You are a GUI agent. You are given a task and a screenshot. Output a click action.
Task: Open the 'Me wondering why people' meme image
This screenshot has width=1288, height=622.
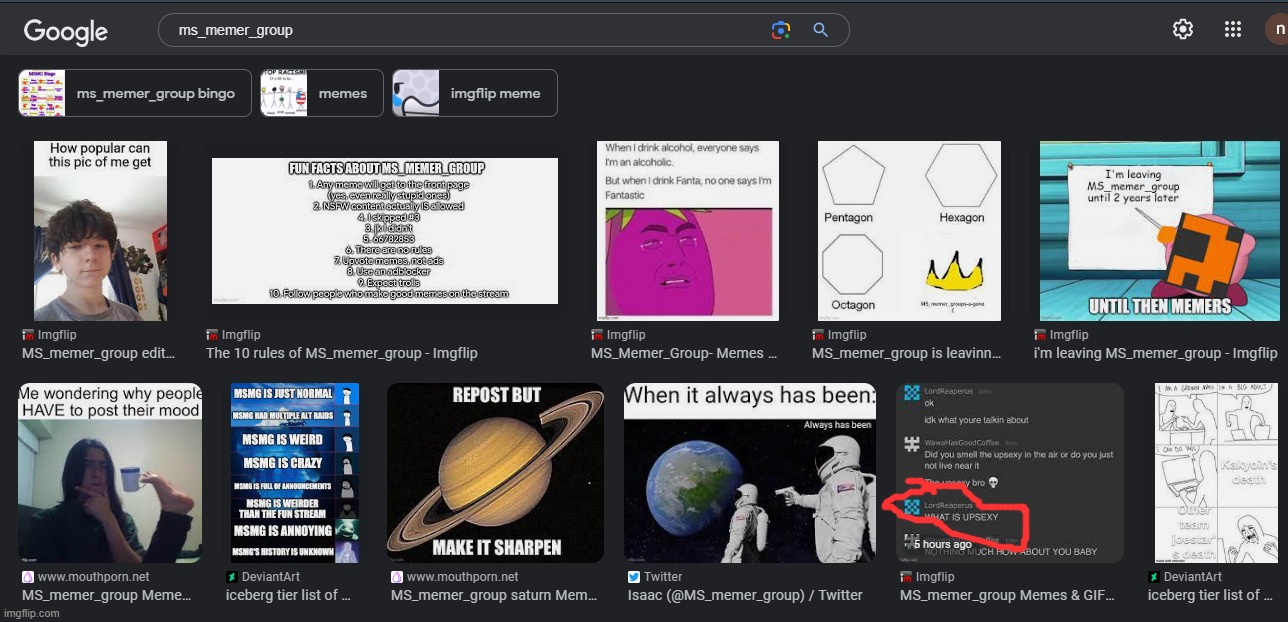tap(110, 473)
